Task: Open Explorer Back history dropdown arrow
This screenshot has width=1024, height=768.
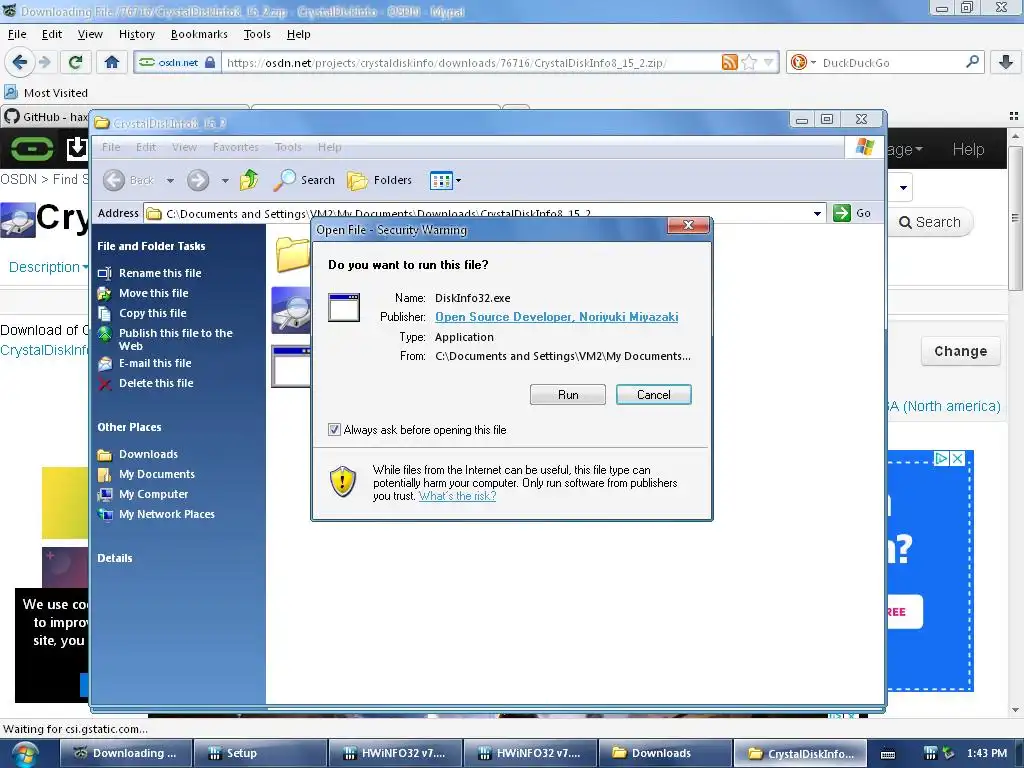Action: [x=170, y=180]
